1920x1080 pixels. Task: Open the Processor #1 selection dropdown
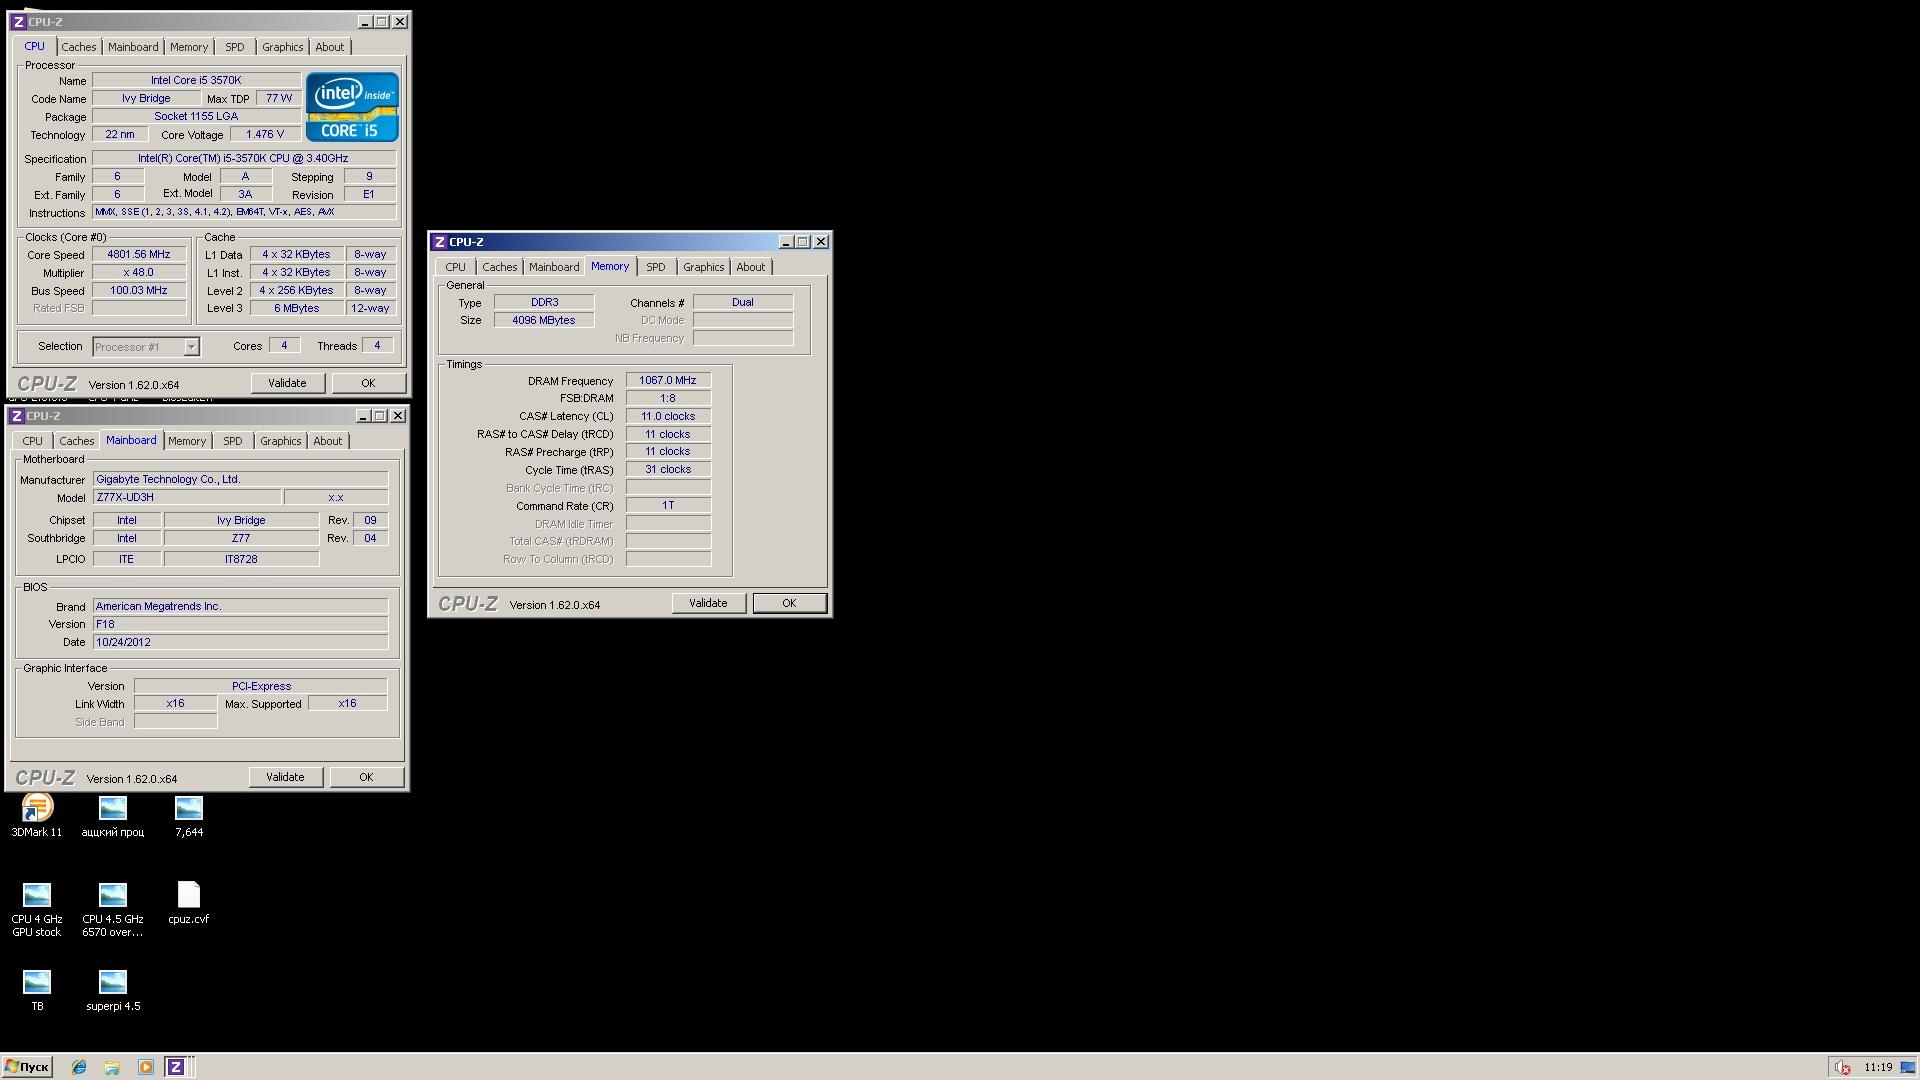point(146,347)
